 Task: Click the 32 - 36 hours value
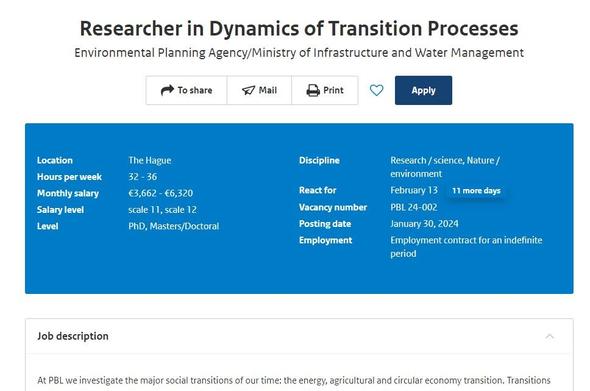tap(143, 176)
